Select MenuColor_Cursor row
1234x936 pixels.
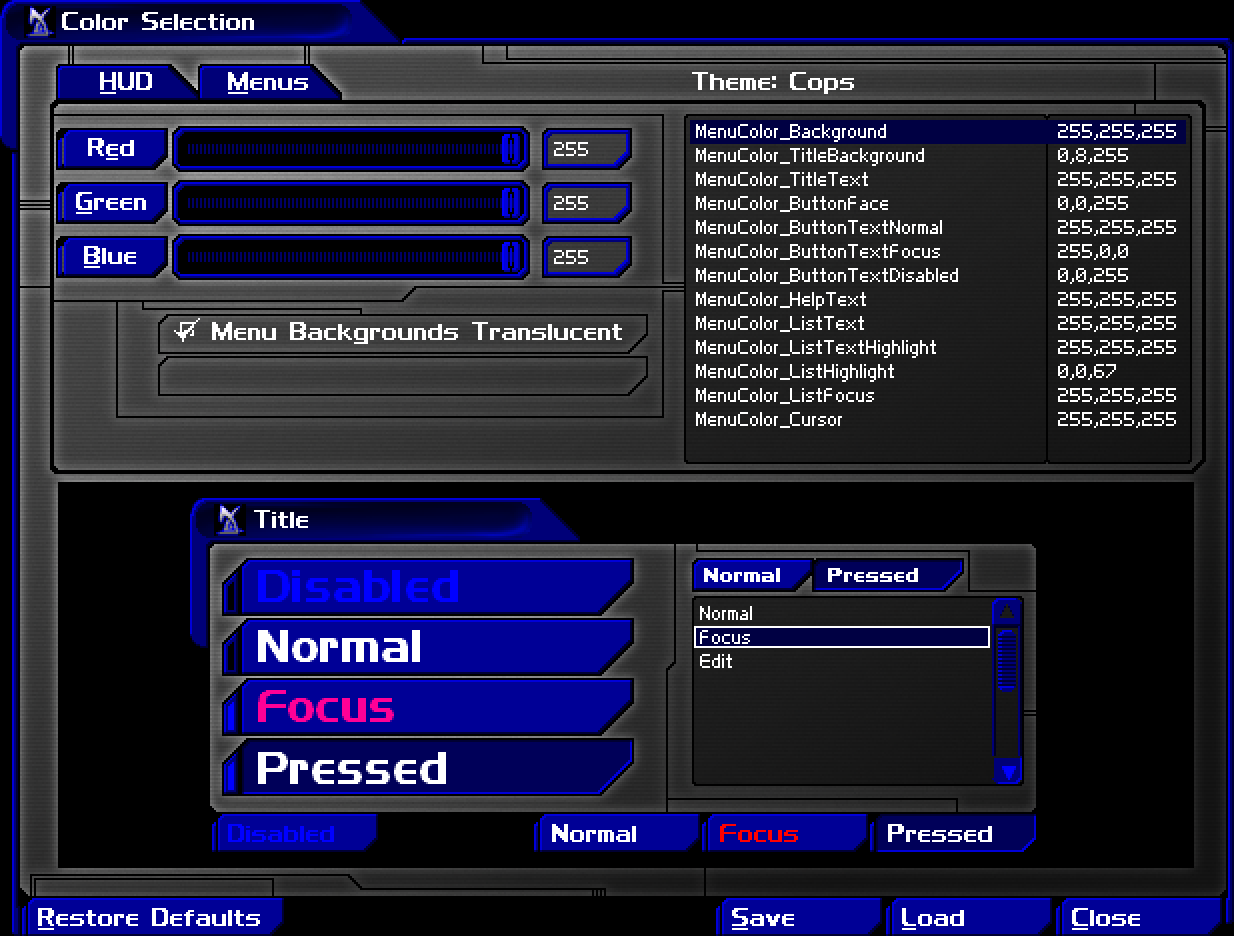937,419
